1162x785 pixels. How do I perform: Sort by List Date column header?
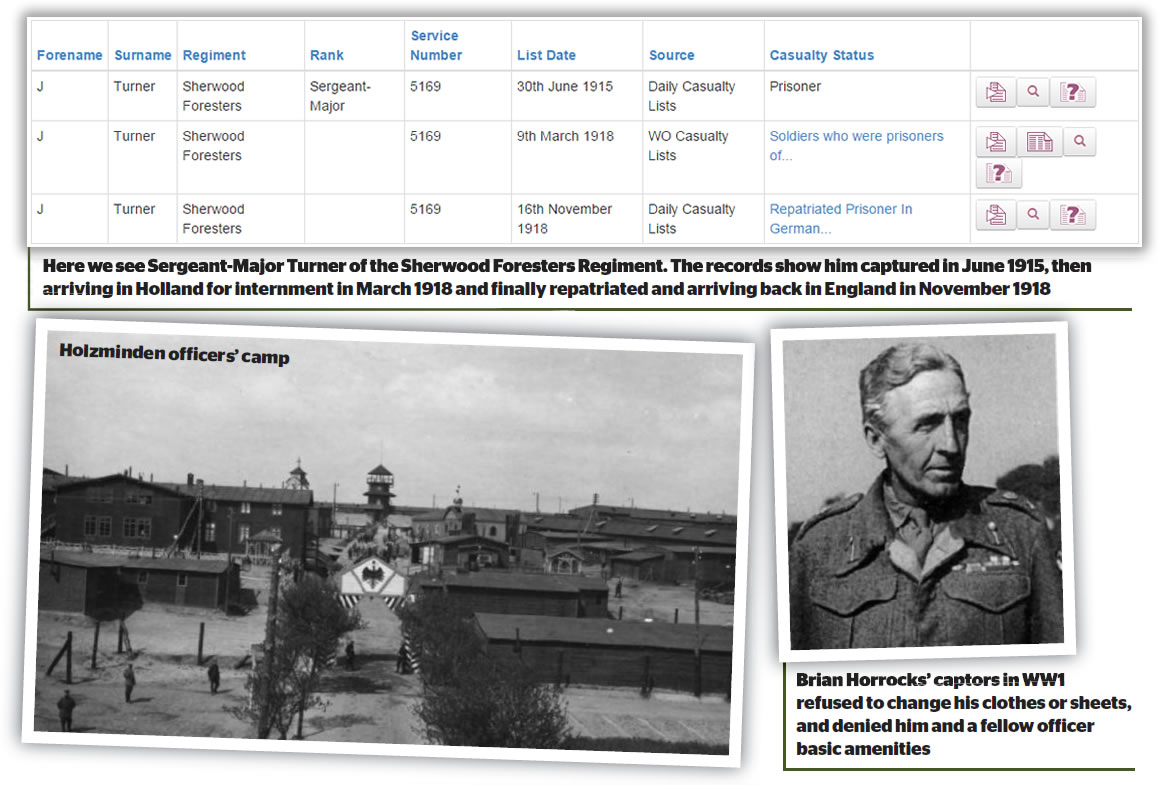546,55
